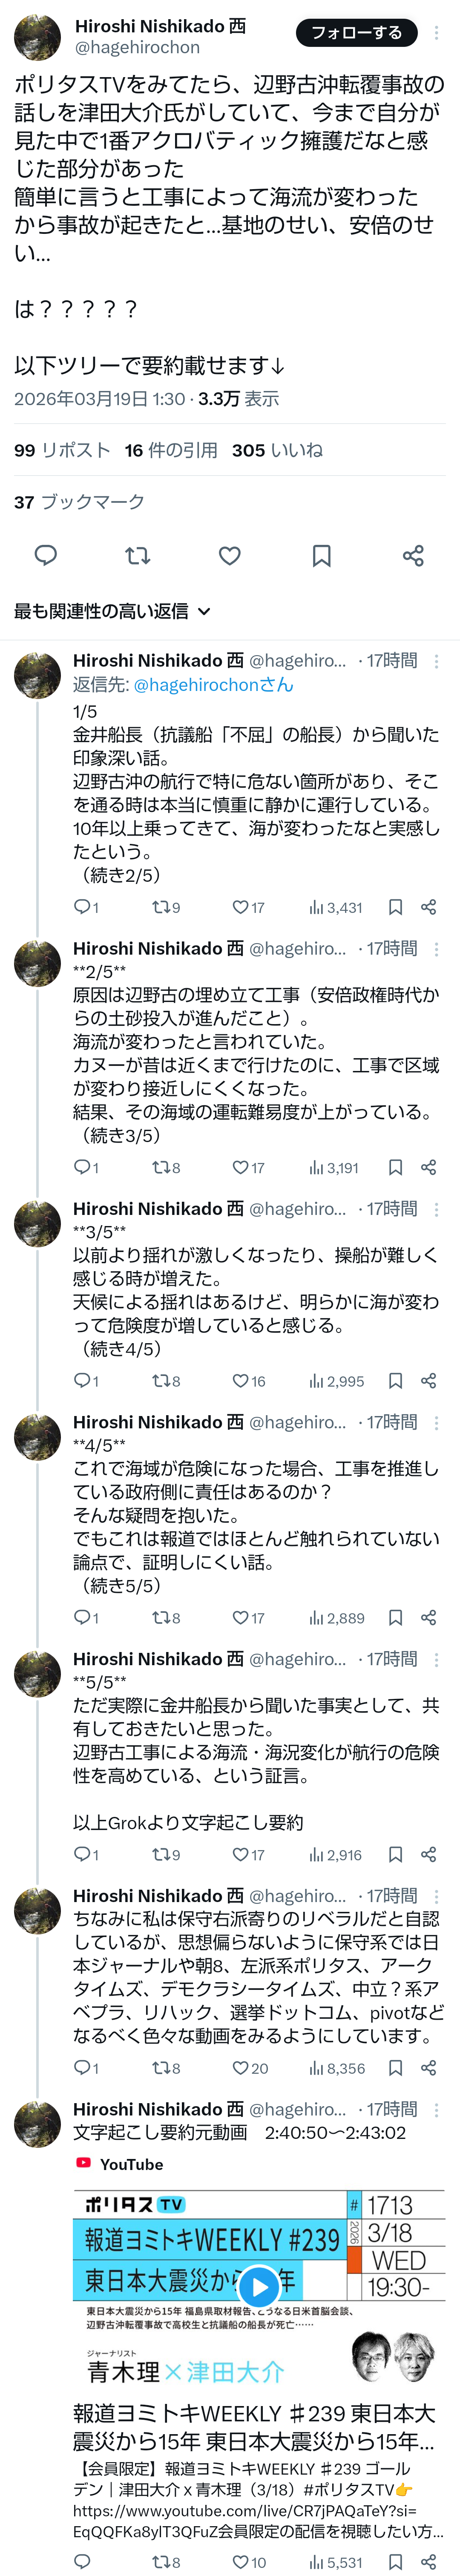460x2576 pixels.
Task: Open the @hagehirochon mention link
Action: click(x=213, y=685)
